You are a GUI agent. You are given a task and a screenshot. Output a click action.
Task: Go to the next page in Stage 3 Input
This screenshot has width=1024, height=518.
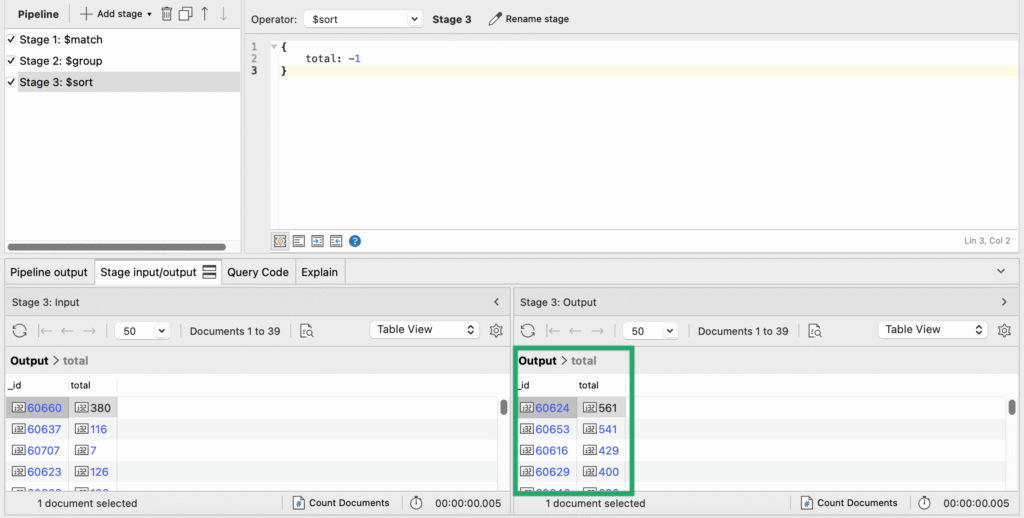[89, 331]
